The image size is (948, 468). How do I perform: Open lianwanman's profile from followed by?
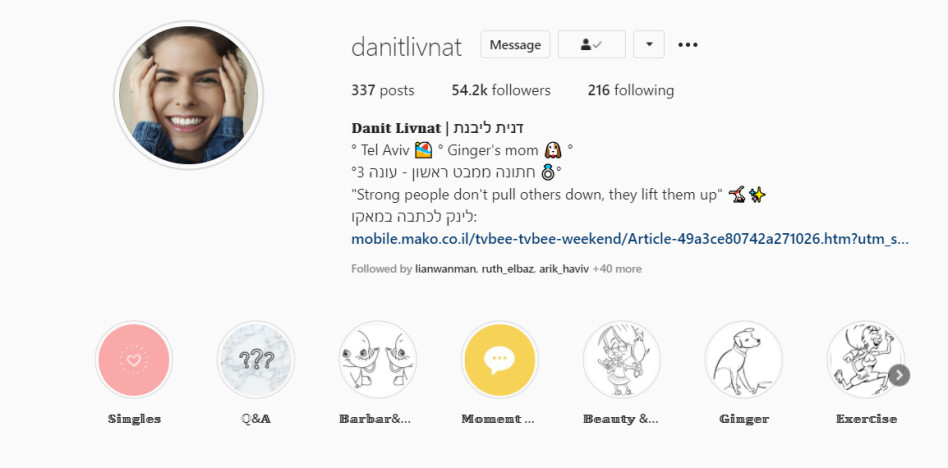(x=446, y=269)
